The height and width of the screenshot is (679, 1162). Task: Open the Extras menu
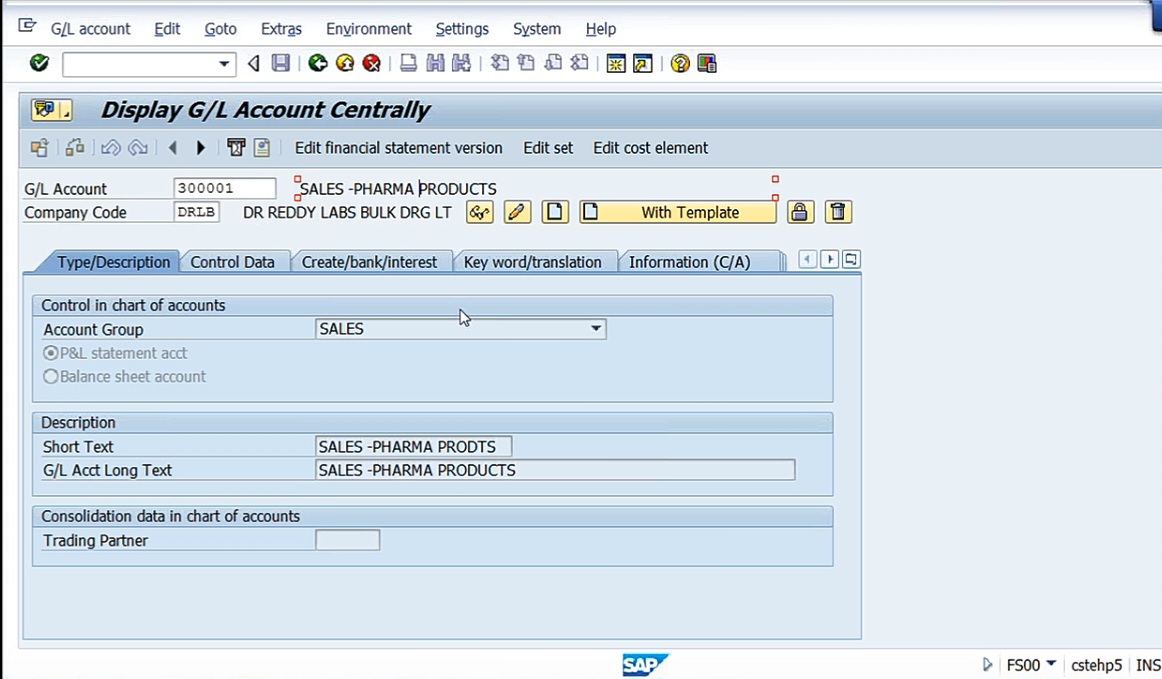coord(281,29)
